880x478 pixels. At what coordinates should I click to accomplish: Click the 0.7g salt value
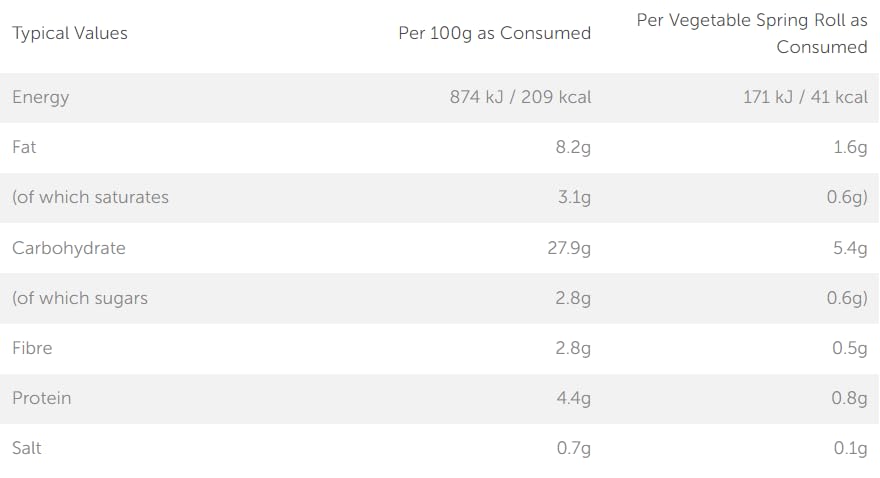(x=573, y=448)
